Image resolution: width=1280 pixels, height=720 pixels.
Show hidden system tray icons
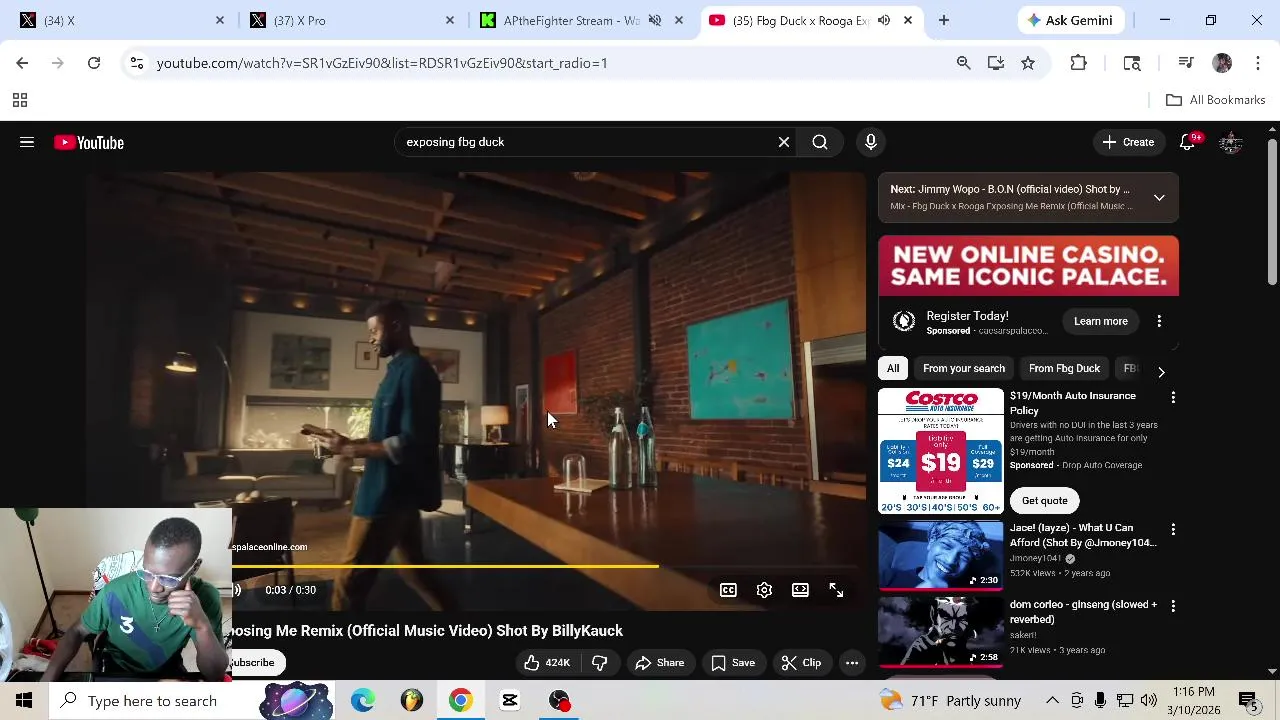click(1052, 701)
